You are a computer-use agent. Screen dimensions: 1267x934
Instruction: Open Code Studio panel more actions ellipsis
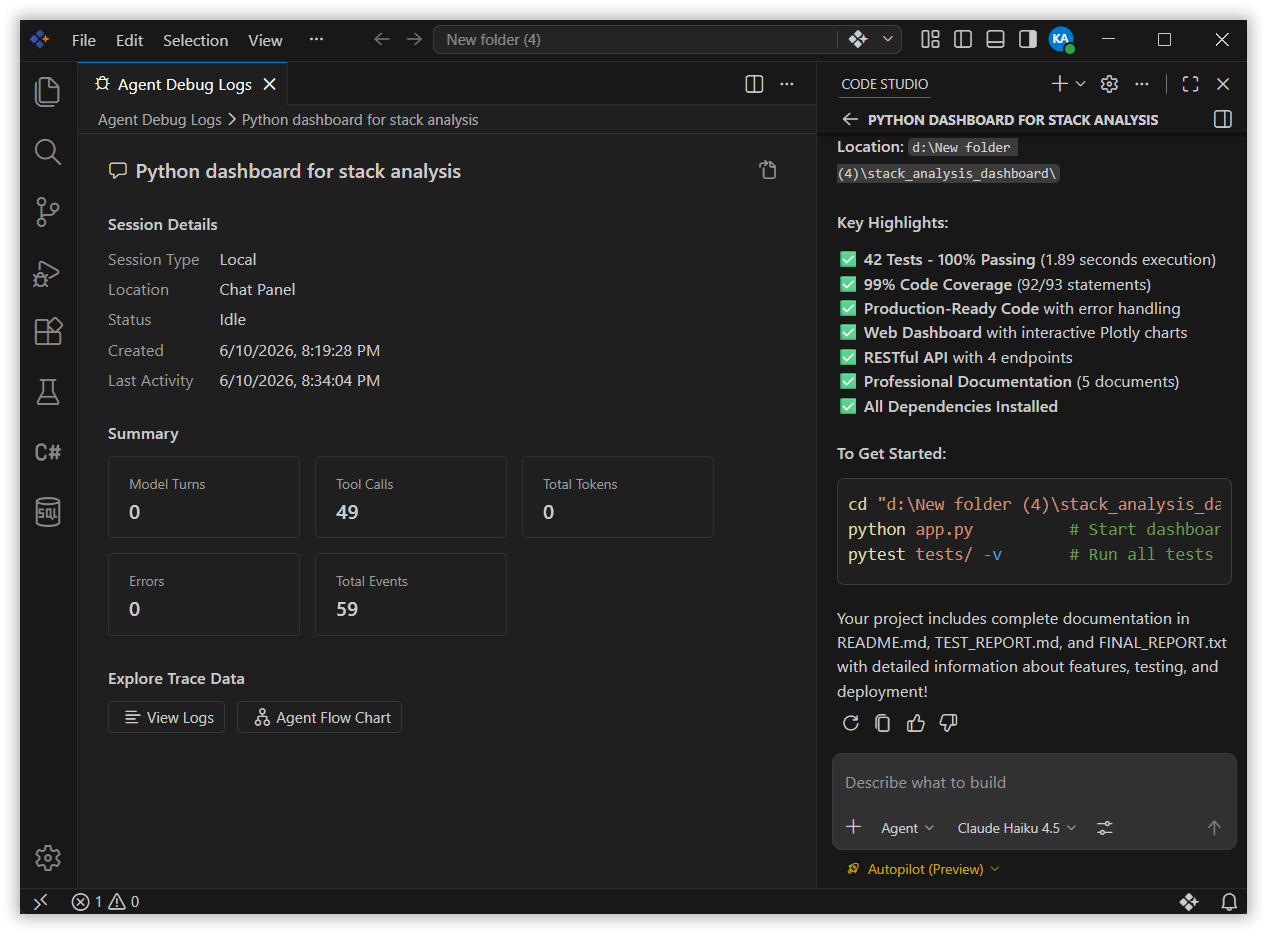(x=1142, y=84)
